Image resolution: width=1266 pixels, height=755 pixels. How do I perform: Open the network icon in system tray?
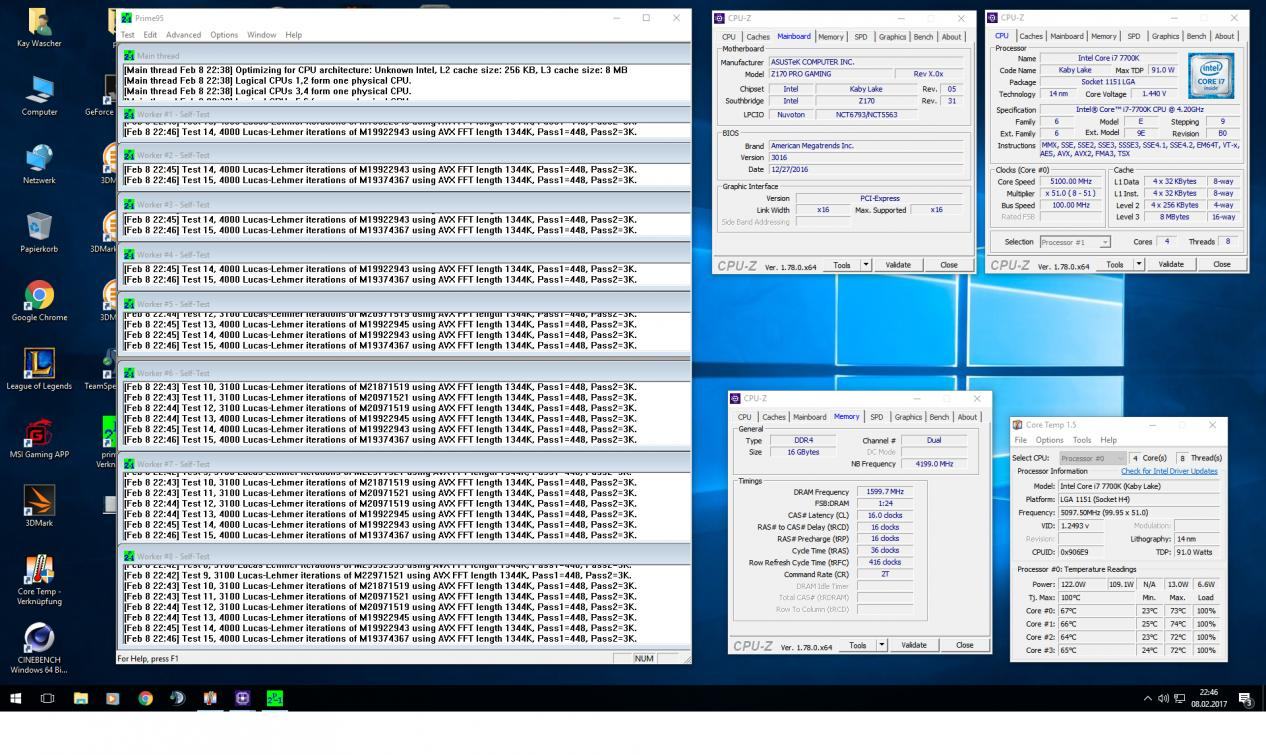(x=1179, y=698)
